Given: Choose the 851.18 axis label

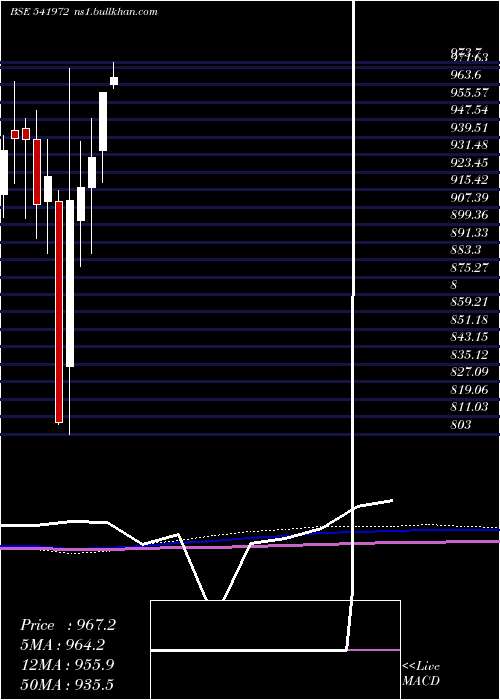Looking at the screenshot, I should point(469,320).
